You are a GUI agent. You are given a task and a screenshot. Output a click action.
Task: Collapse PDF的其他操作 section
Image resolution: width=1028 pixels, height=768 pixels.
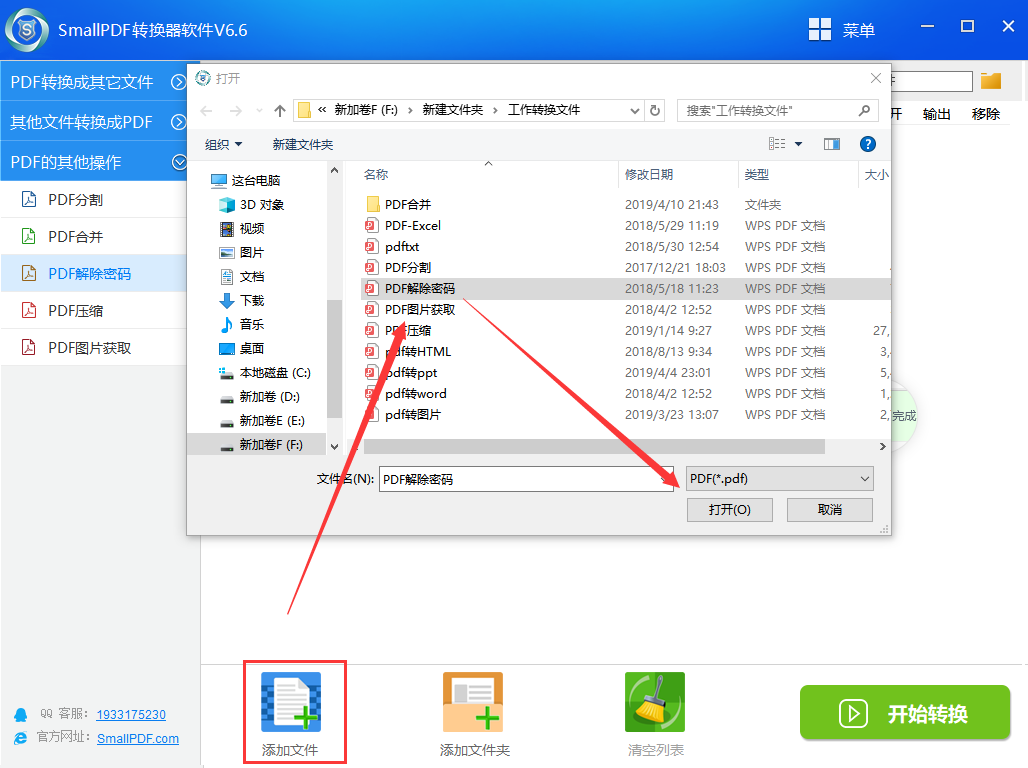click(x=94, y=162)
